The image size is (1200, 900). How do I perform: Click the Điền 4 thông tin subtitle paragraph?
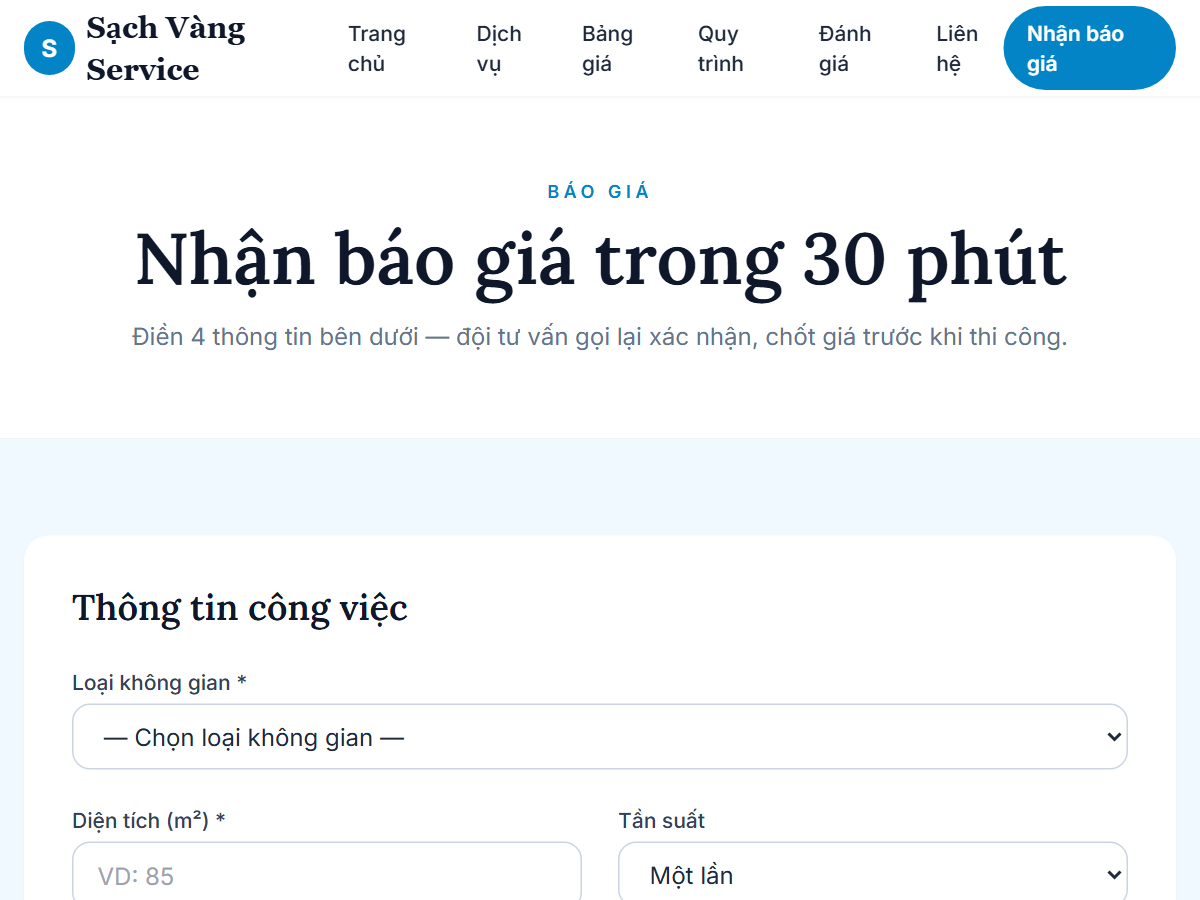600,337
